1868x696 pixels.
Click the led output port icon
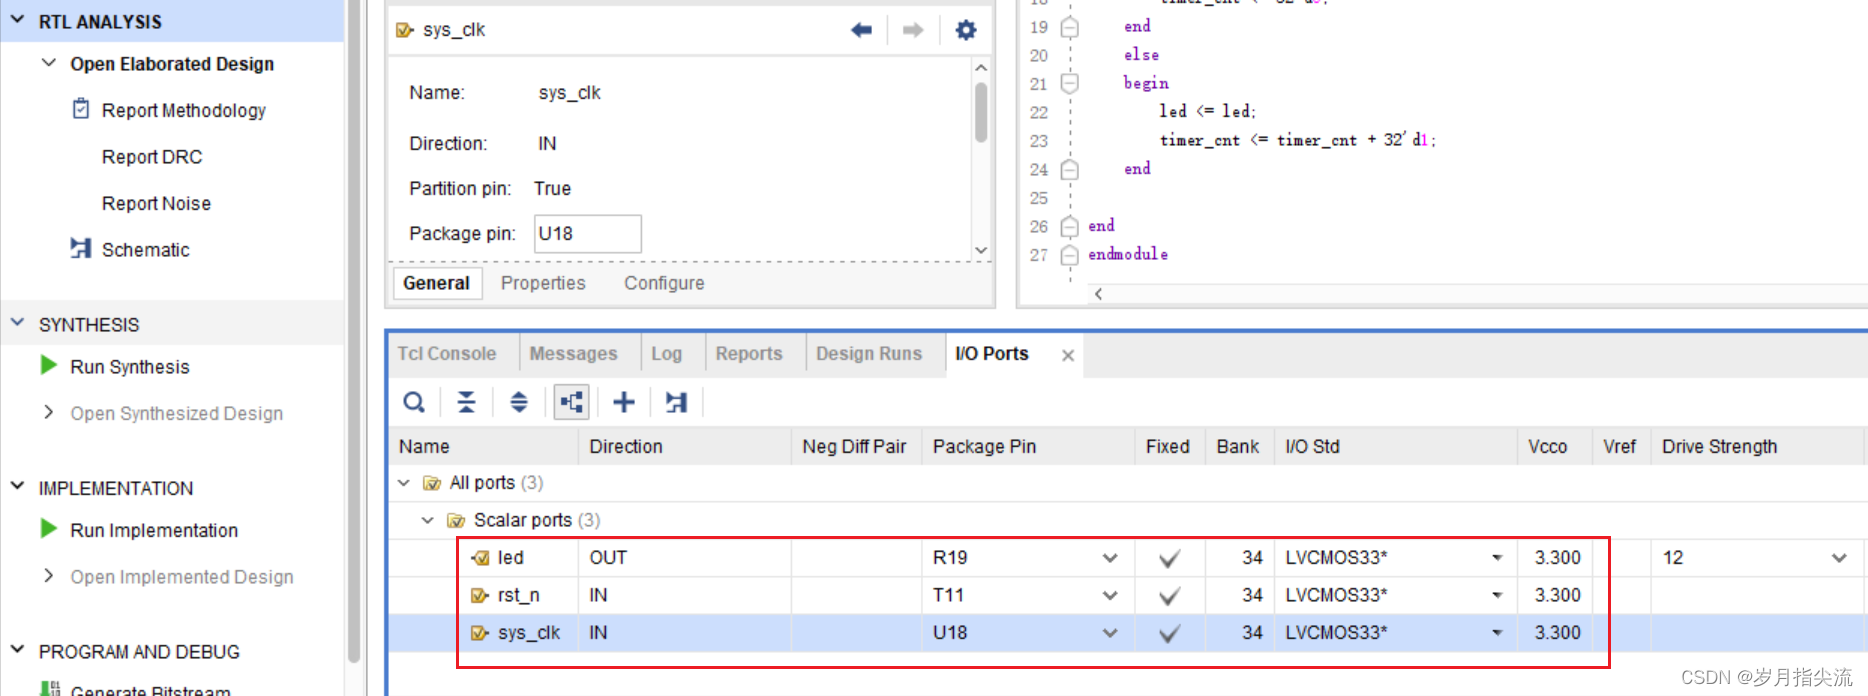point(480,558)
